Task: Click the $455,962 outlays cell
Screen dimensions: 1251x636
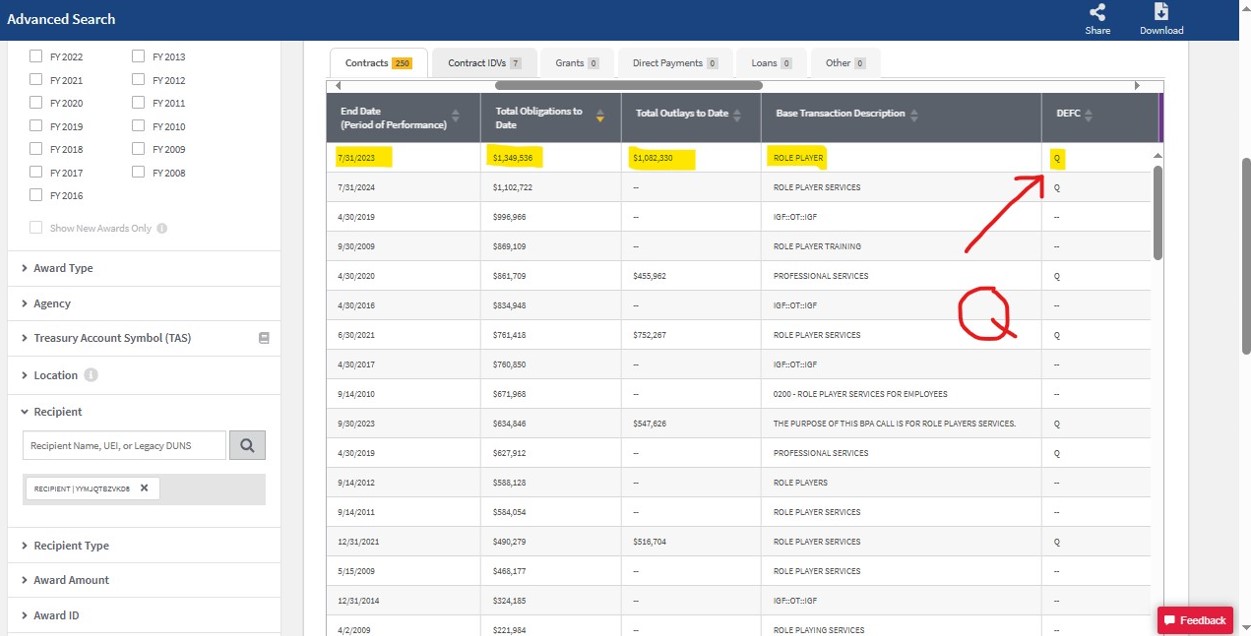Action: (x=691, y=276)
